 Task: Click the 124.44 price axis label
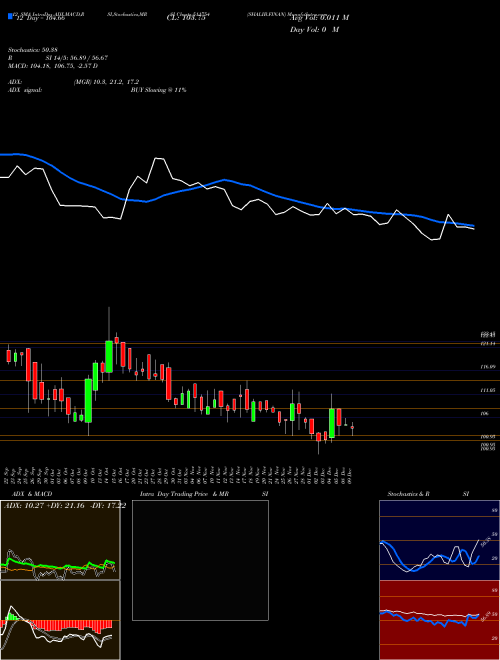[488, 343]
